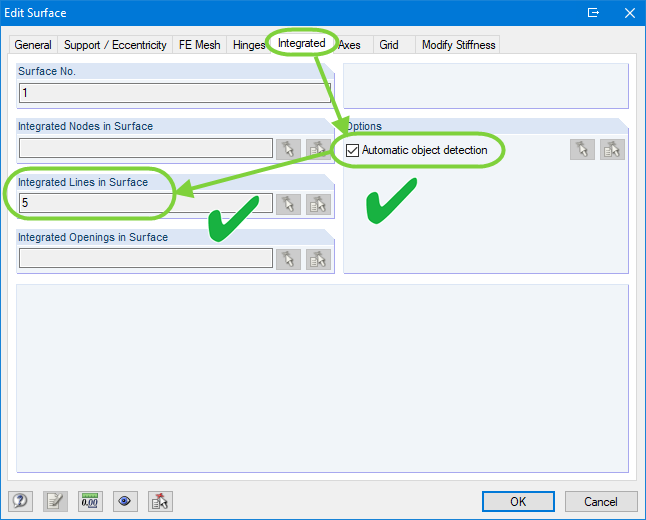Viewport: 646px width, 520px height.
Task: Go to the Axes tab
Action: click(350, 45)
